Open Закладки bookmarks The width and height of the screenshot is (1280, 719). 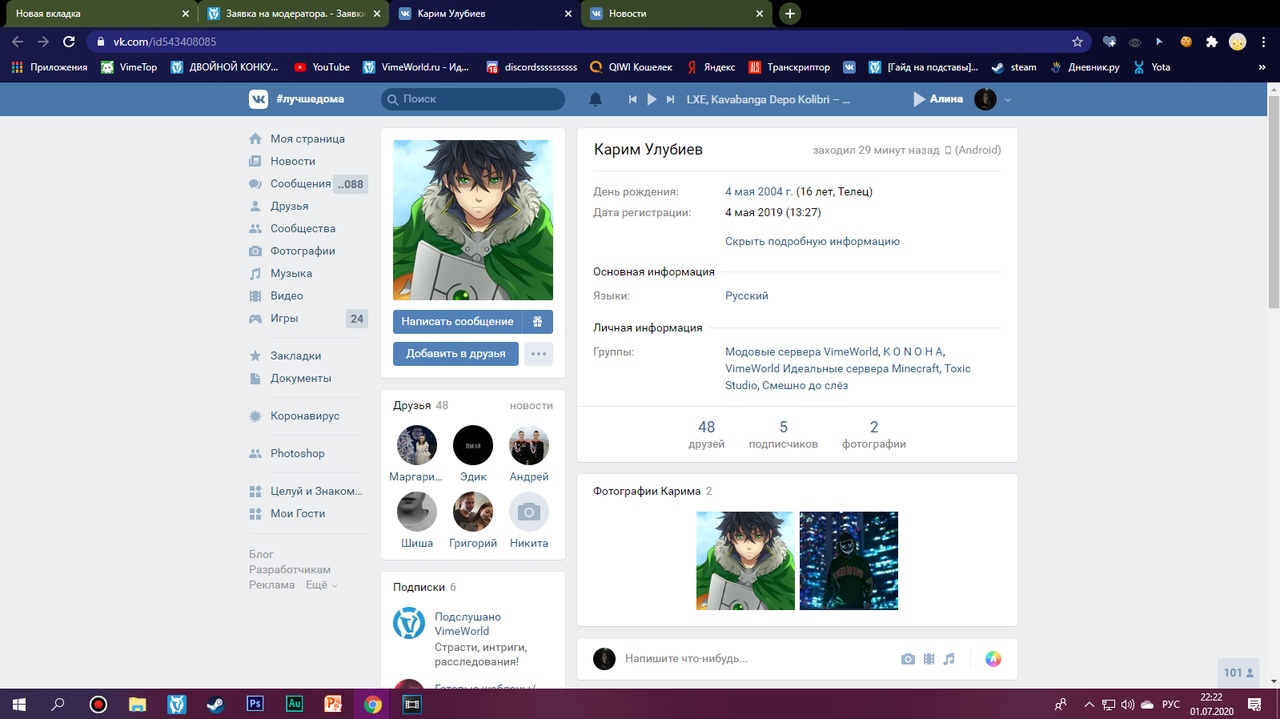(x=295, y=356)
